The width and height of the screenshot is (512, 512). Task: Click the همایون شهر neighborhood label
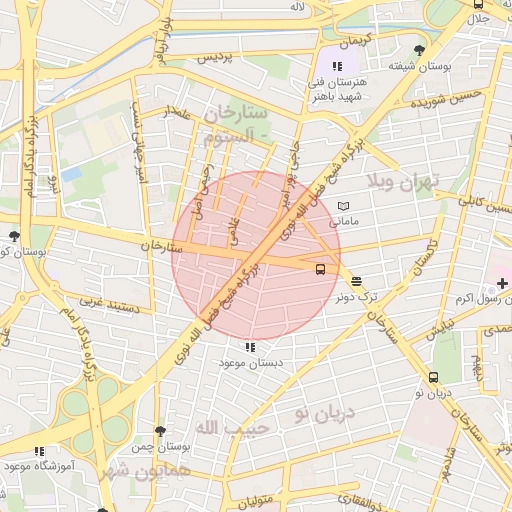(x=145, y=472)
